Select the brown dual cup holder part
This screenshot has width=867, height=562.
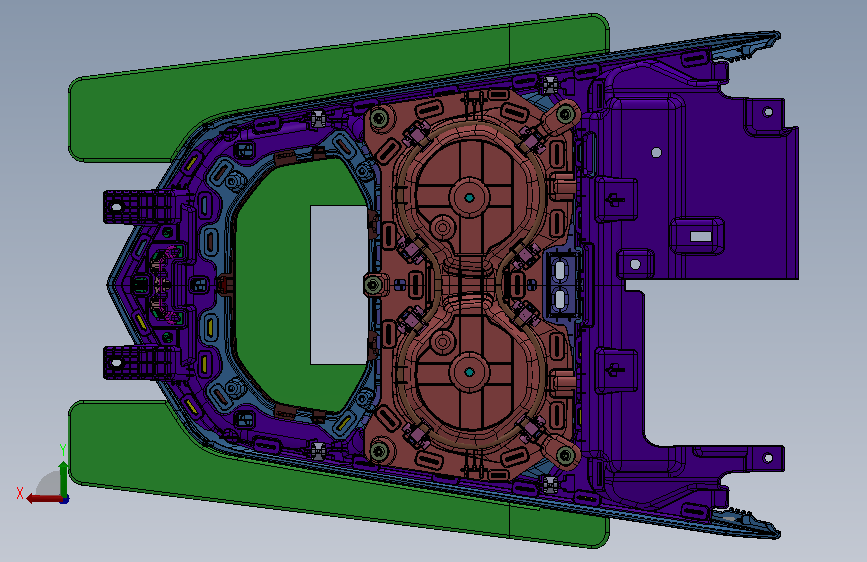tap(470, 285)
